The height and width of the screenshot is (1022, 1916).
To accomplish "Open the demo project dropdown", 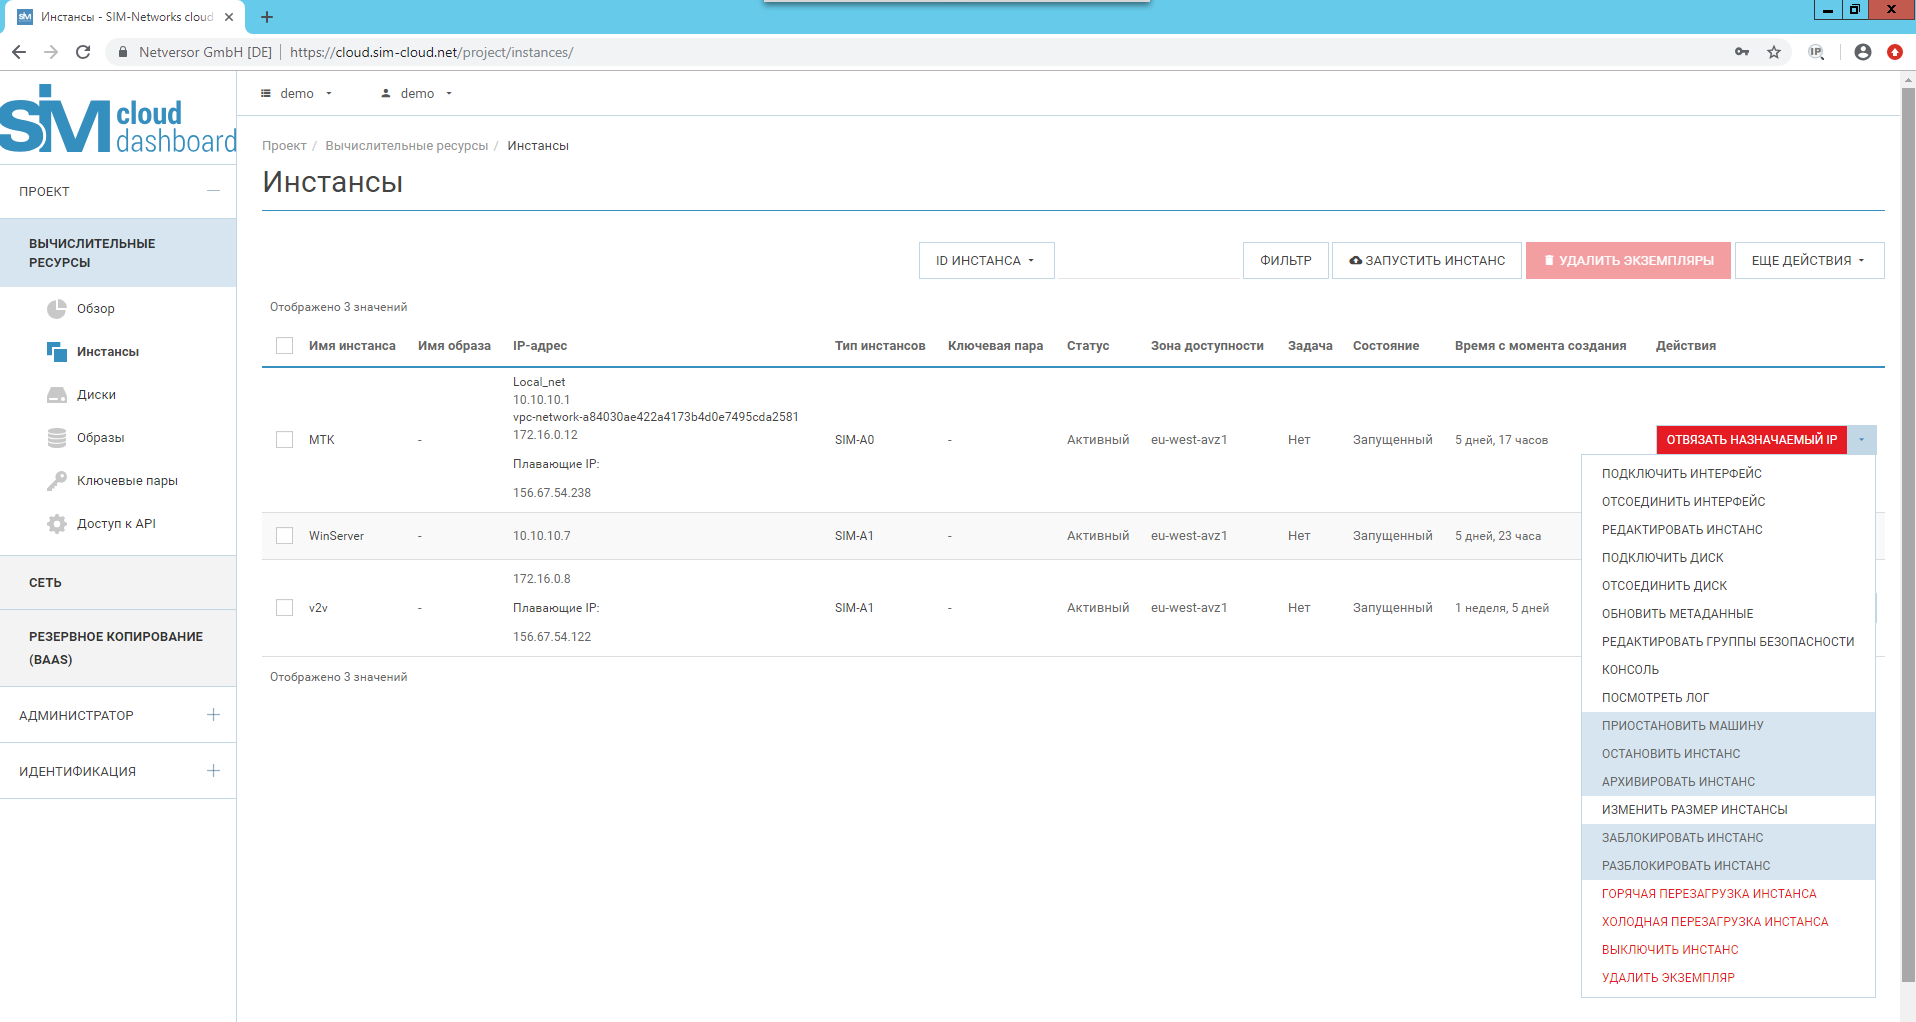I will tap(296, 93).
